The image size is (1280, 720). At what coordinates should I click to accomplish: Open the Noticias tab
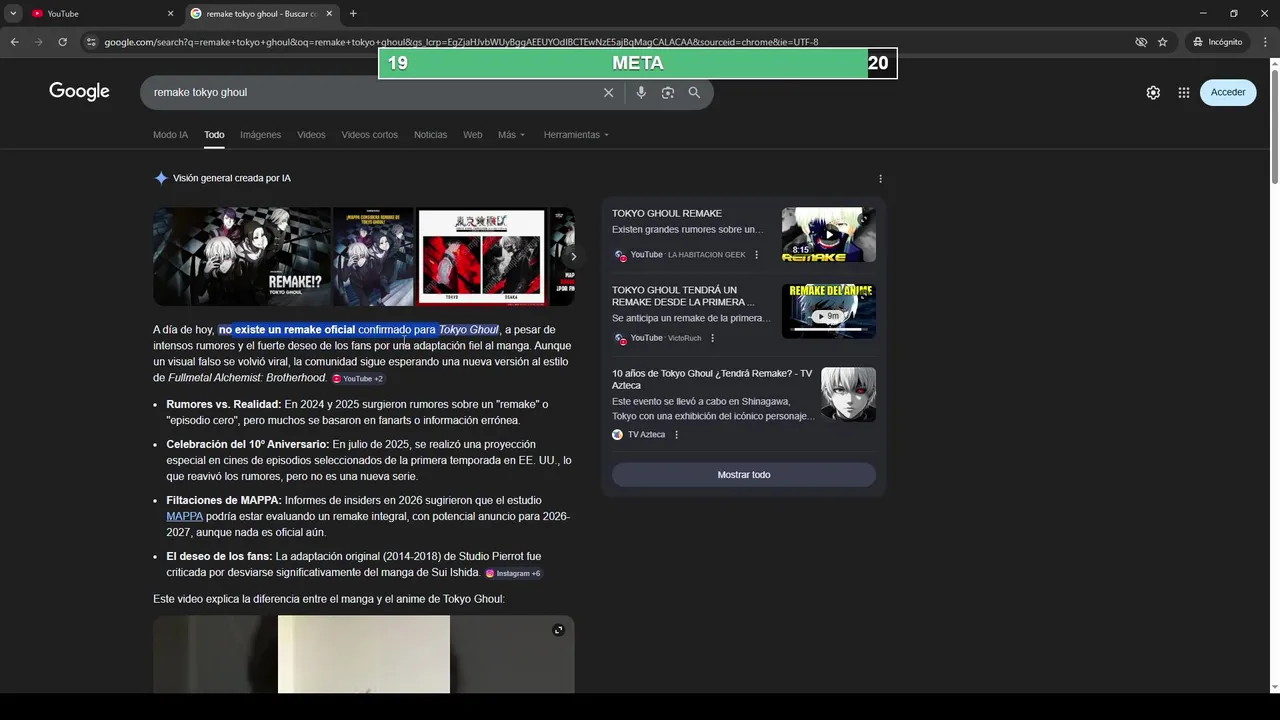(430, 135)
